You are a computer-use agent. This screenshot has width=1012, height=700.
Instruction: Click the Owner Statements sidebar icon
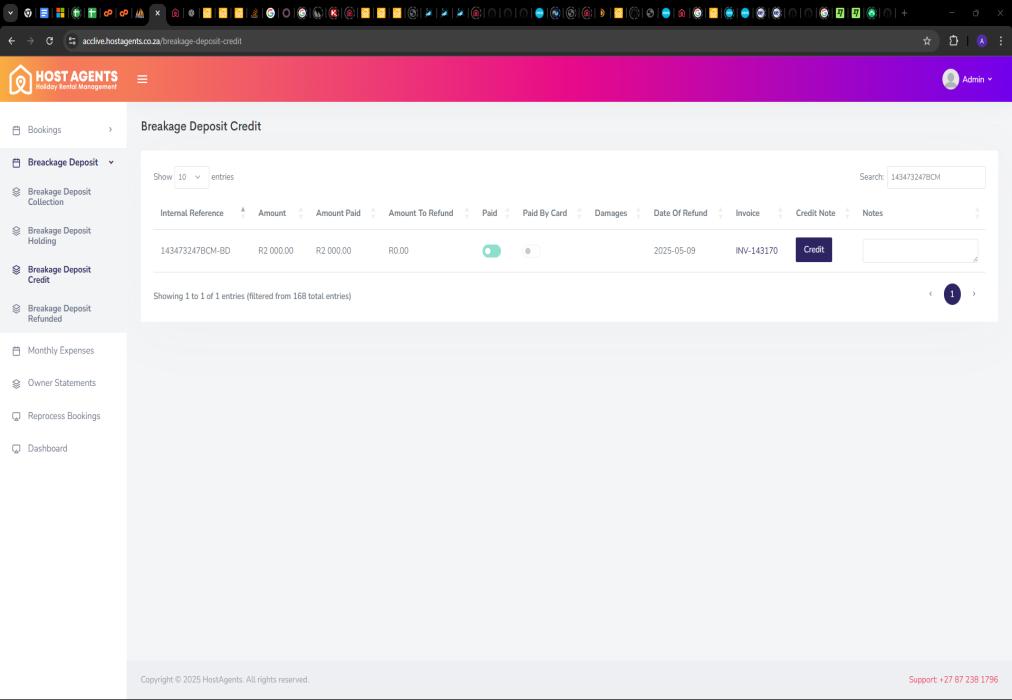[15, 383]
